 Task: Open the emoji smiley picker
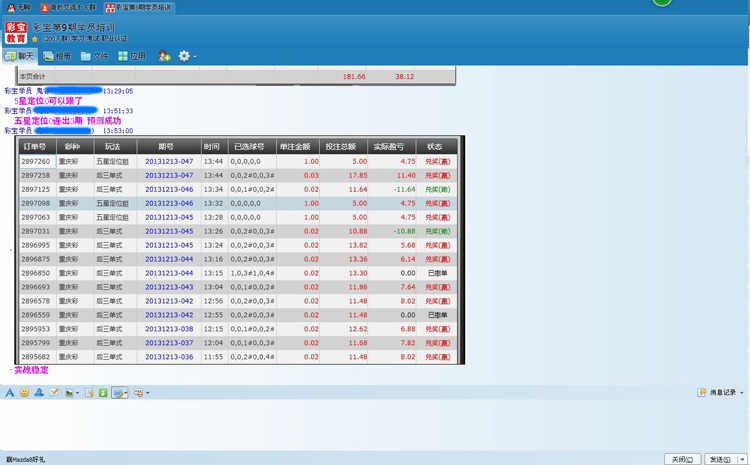click(x=25, y=393)
